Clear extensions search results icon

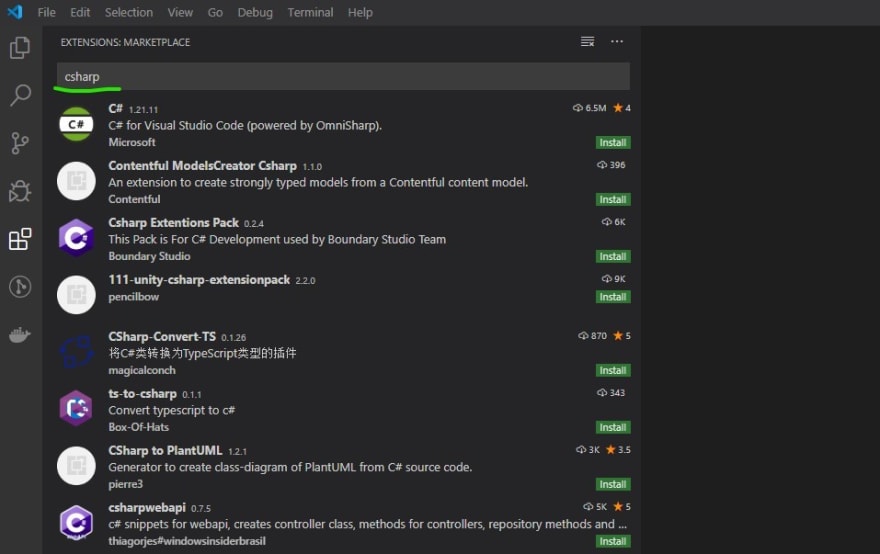pyautogui.click(x=587, y=42)
